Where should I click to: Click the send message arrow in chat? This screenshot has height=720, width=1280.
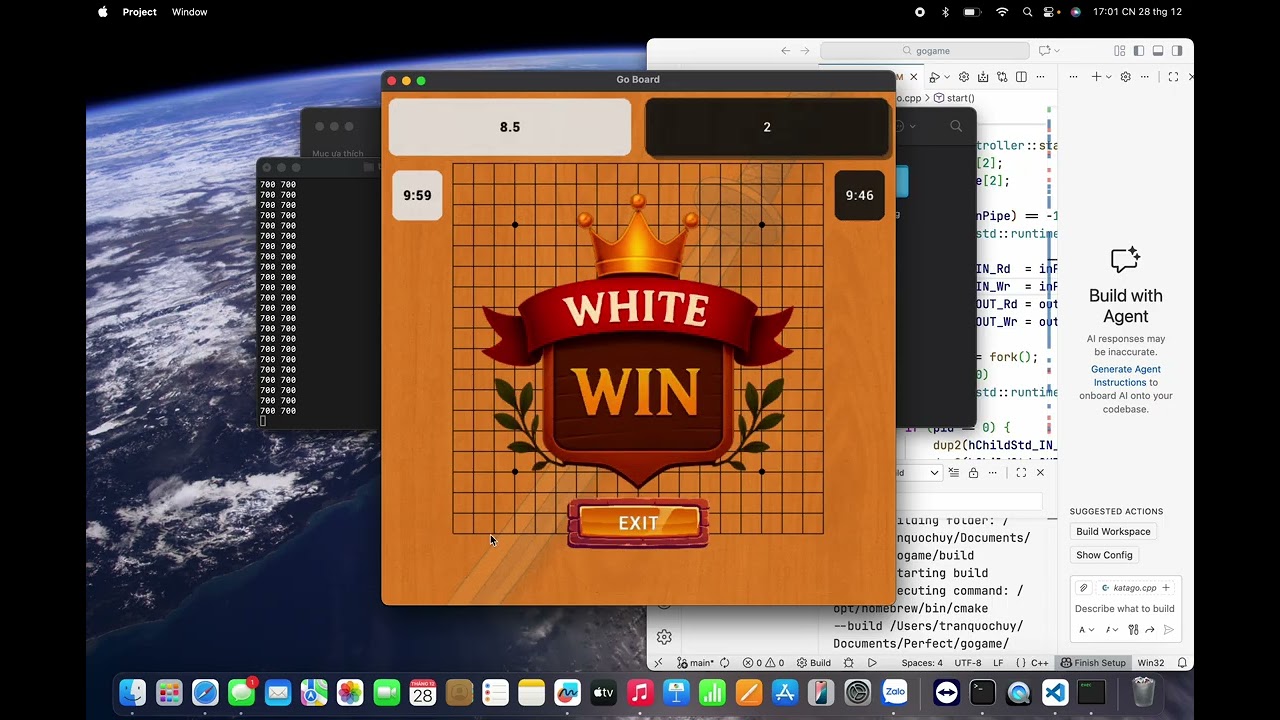point(1168,630)
